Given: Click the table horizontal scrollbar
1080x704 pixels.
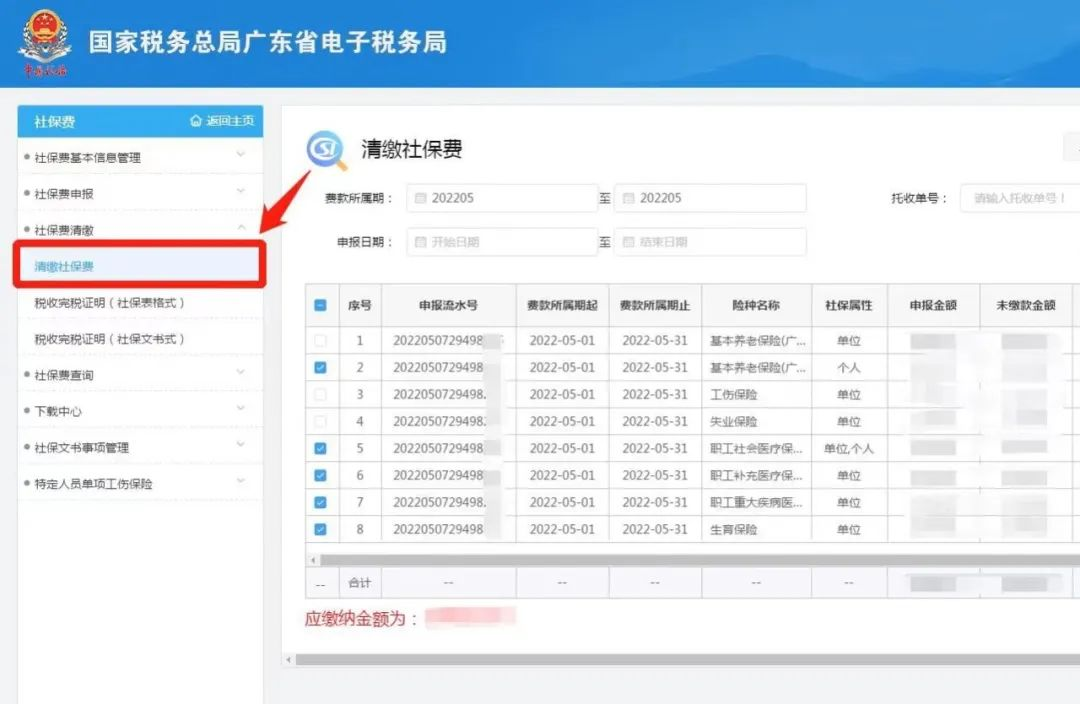Looking at the screenshot, I should pyautogui.click(x=700, y=560).
